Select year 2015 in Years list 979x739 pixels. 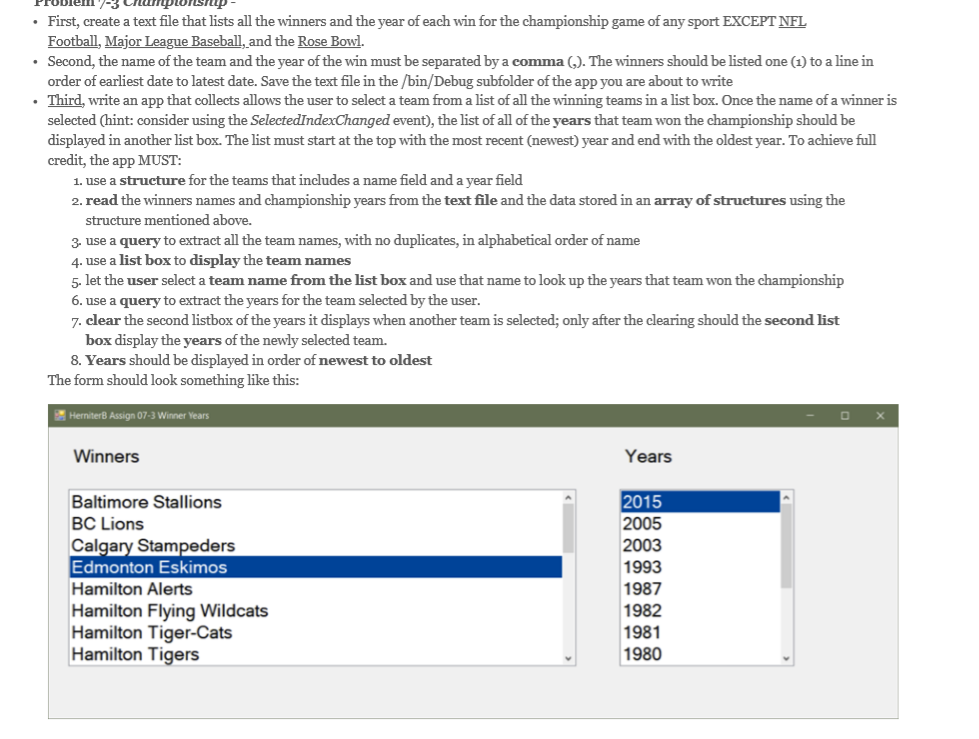[x=701, y=502]
